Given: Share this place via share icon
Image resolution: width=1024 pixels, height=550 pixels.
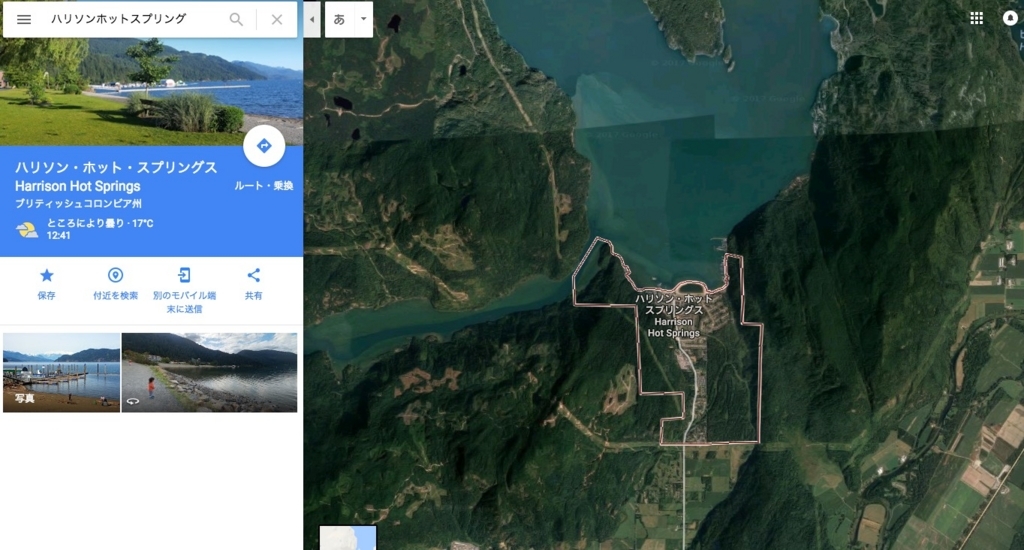Looking at the screenshot, I should click(x=253, y=276).
